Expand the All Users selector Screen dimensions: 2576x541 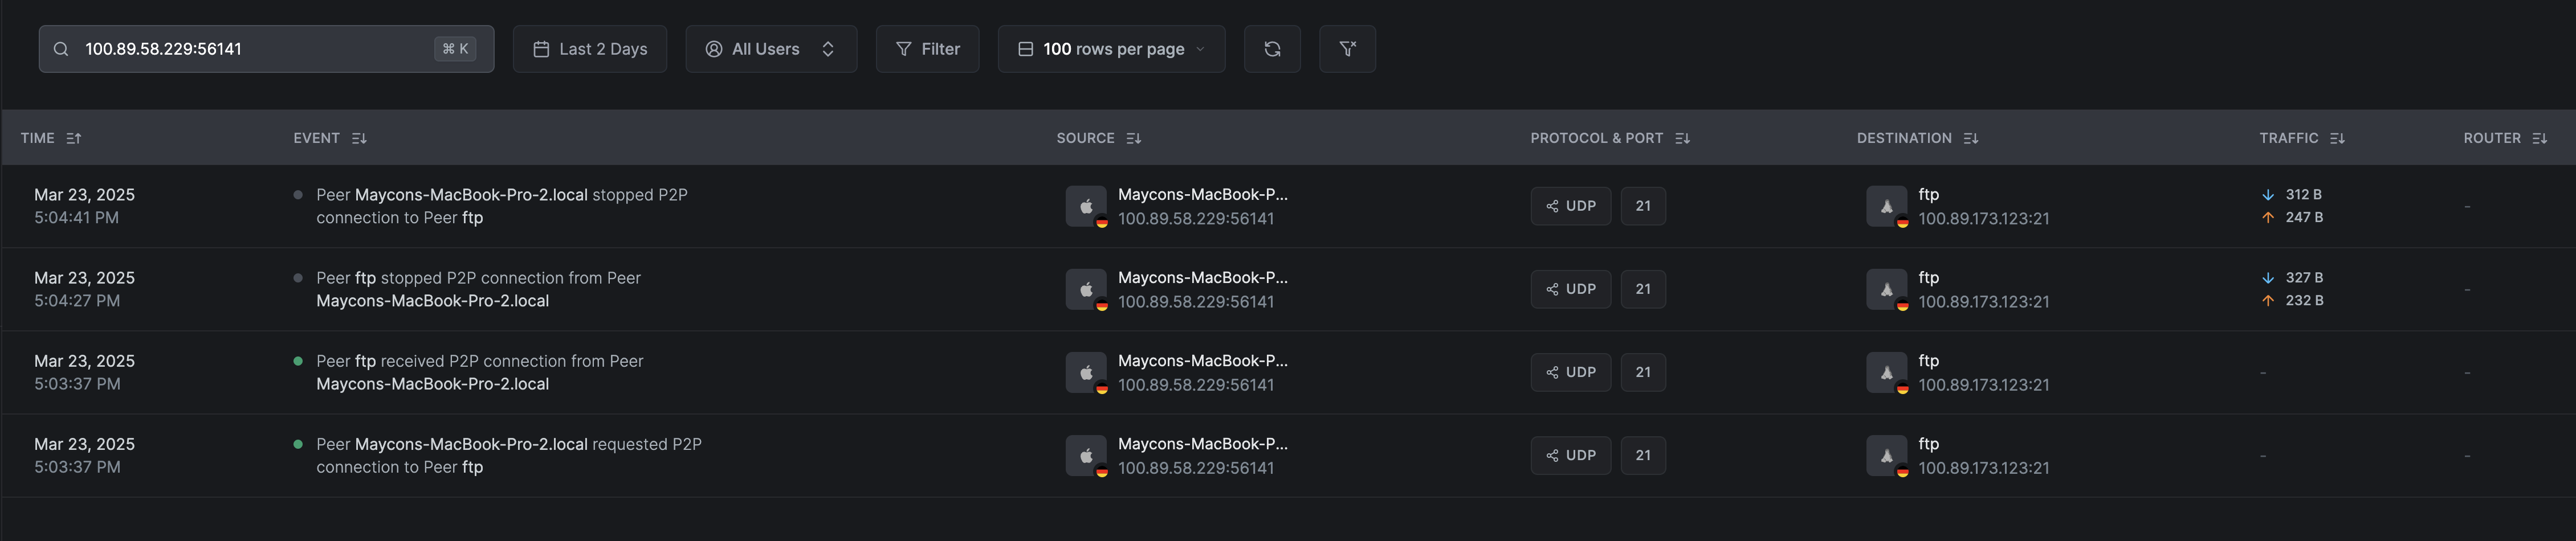click(x=770, y=49)
